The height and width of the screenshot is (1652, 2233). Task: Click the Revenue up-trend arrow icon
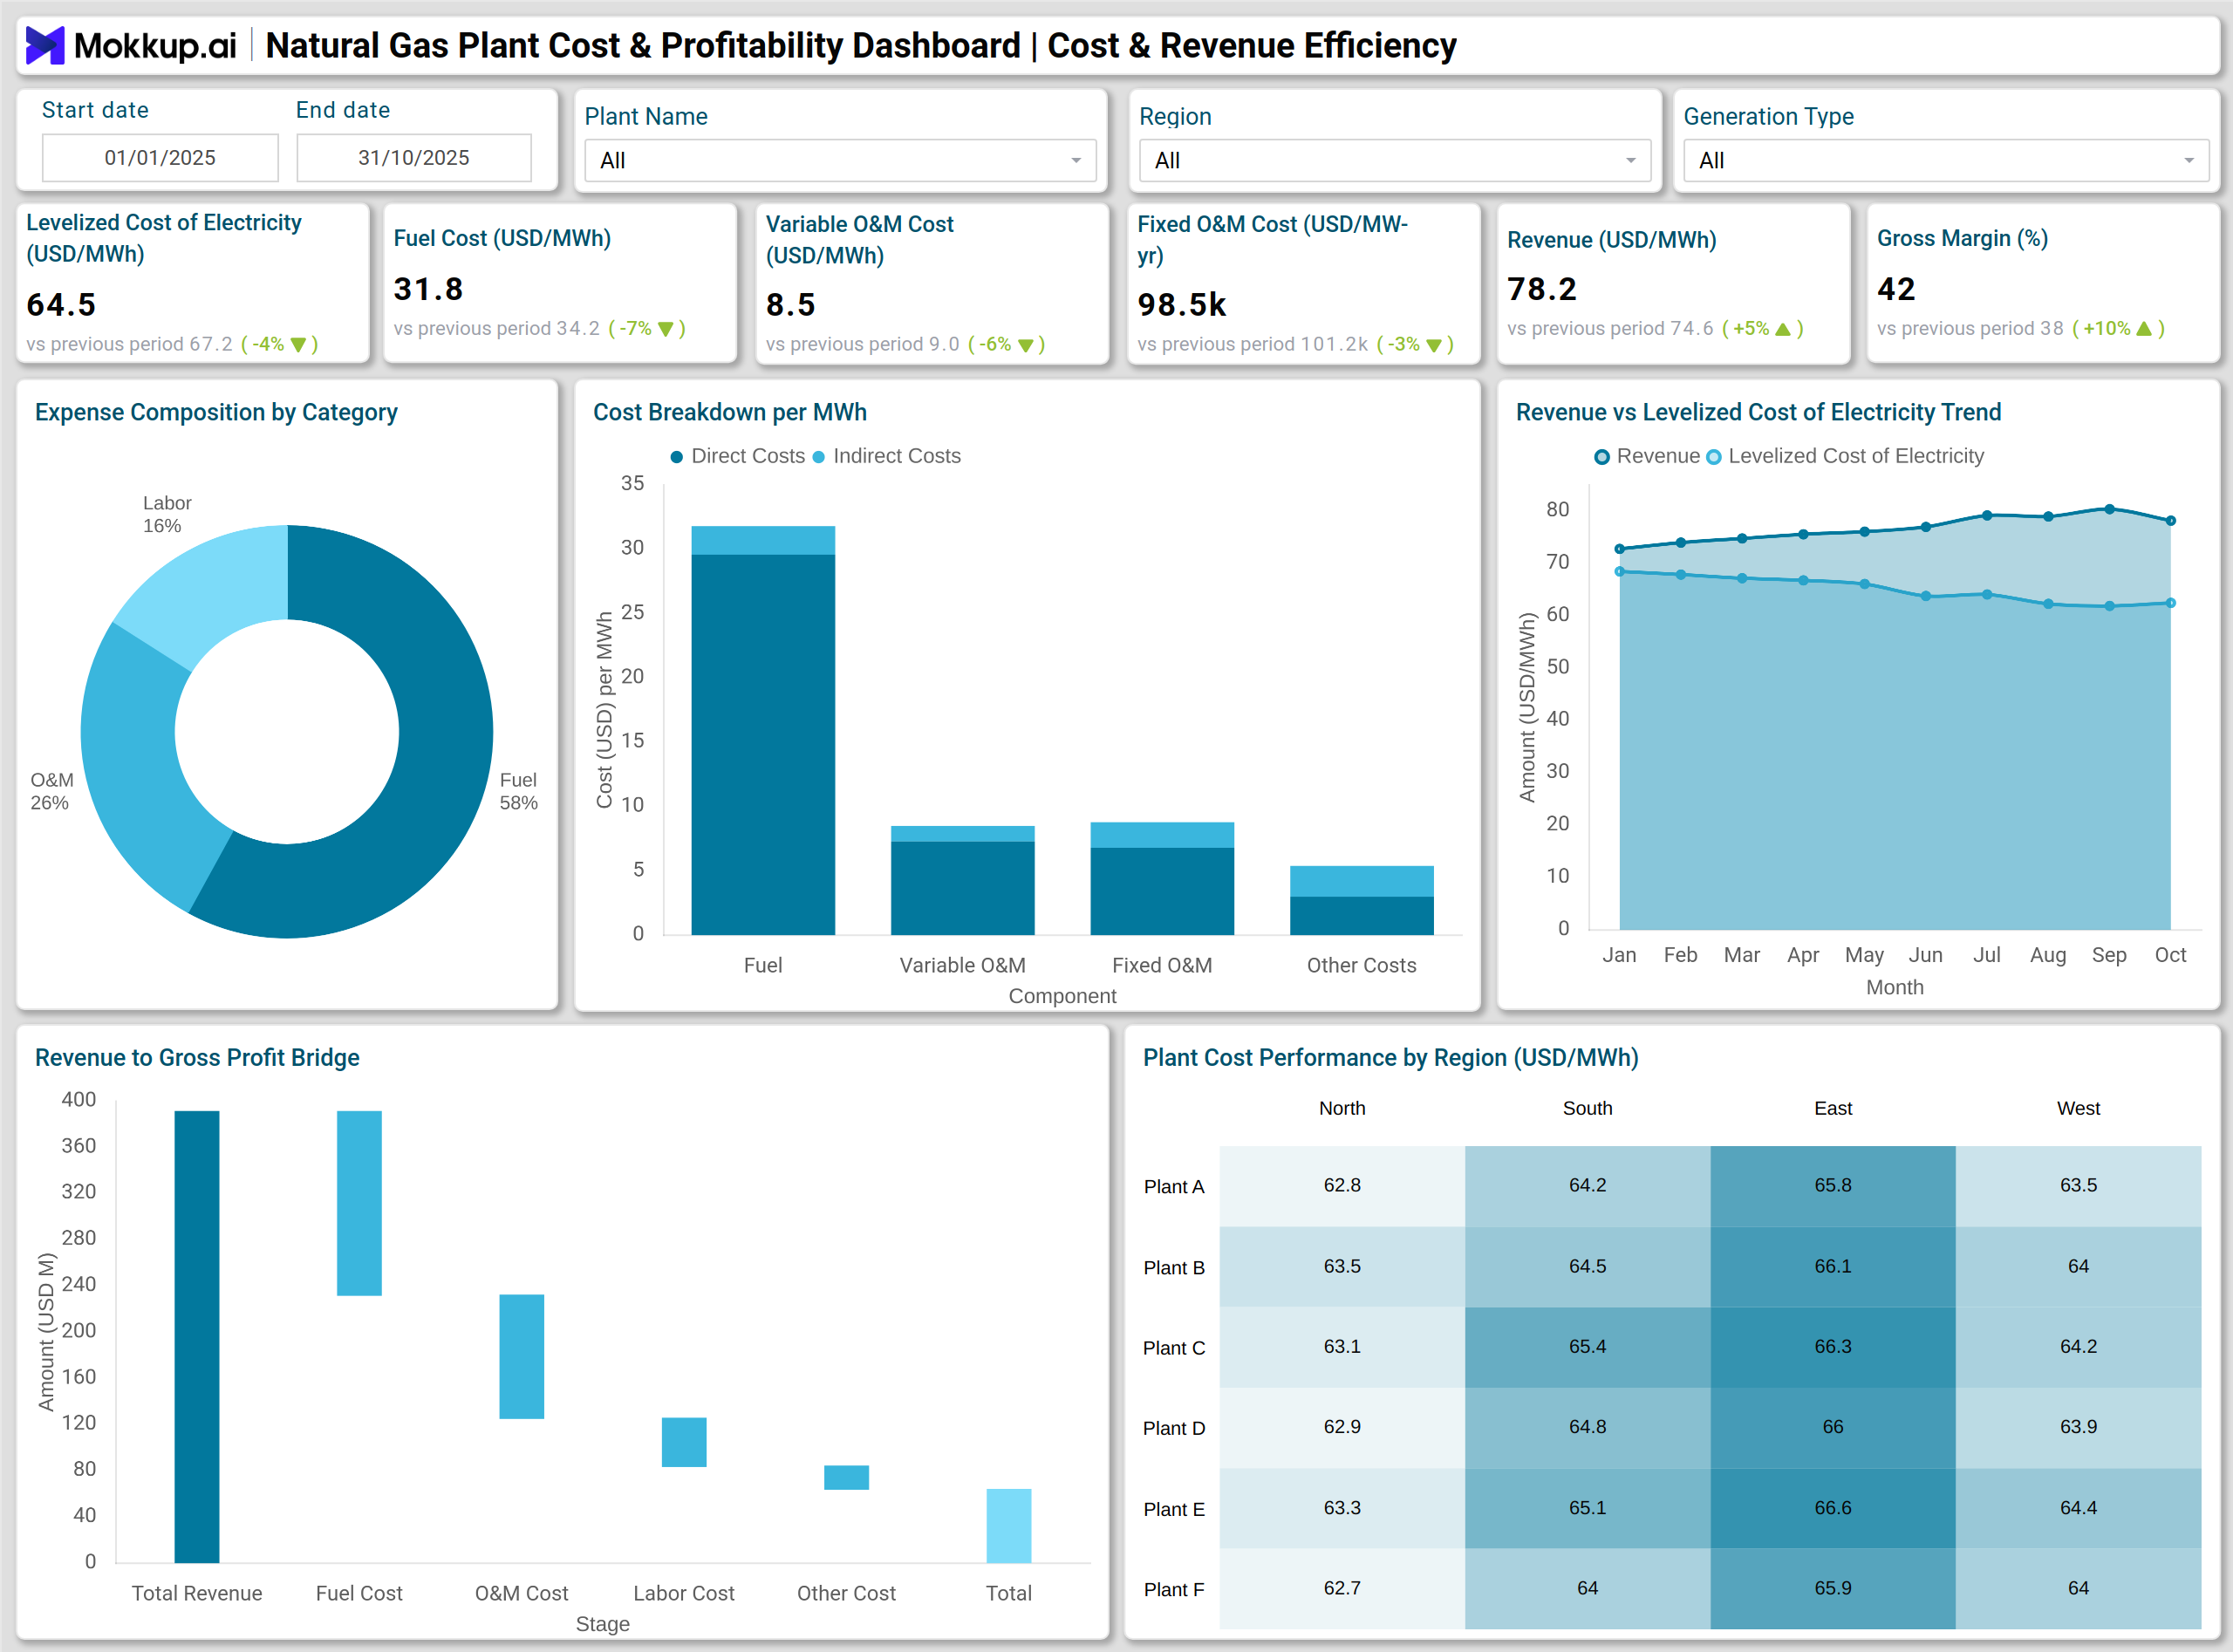point(1783,329)
